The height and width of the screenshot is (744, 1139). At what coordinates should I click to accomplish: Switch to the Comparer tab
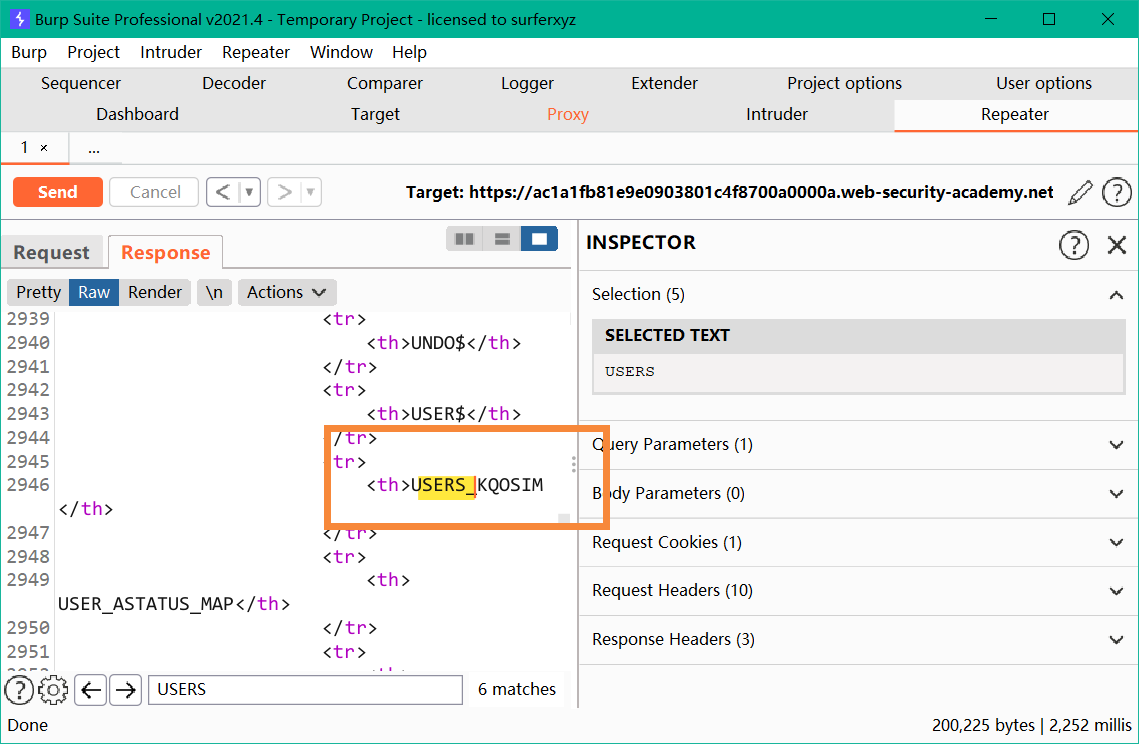(x=384, y=84)
